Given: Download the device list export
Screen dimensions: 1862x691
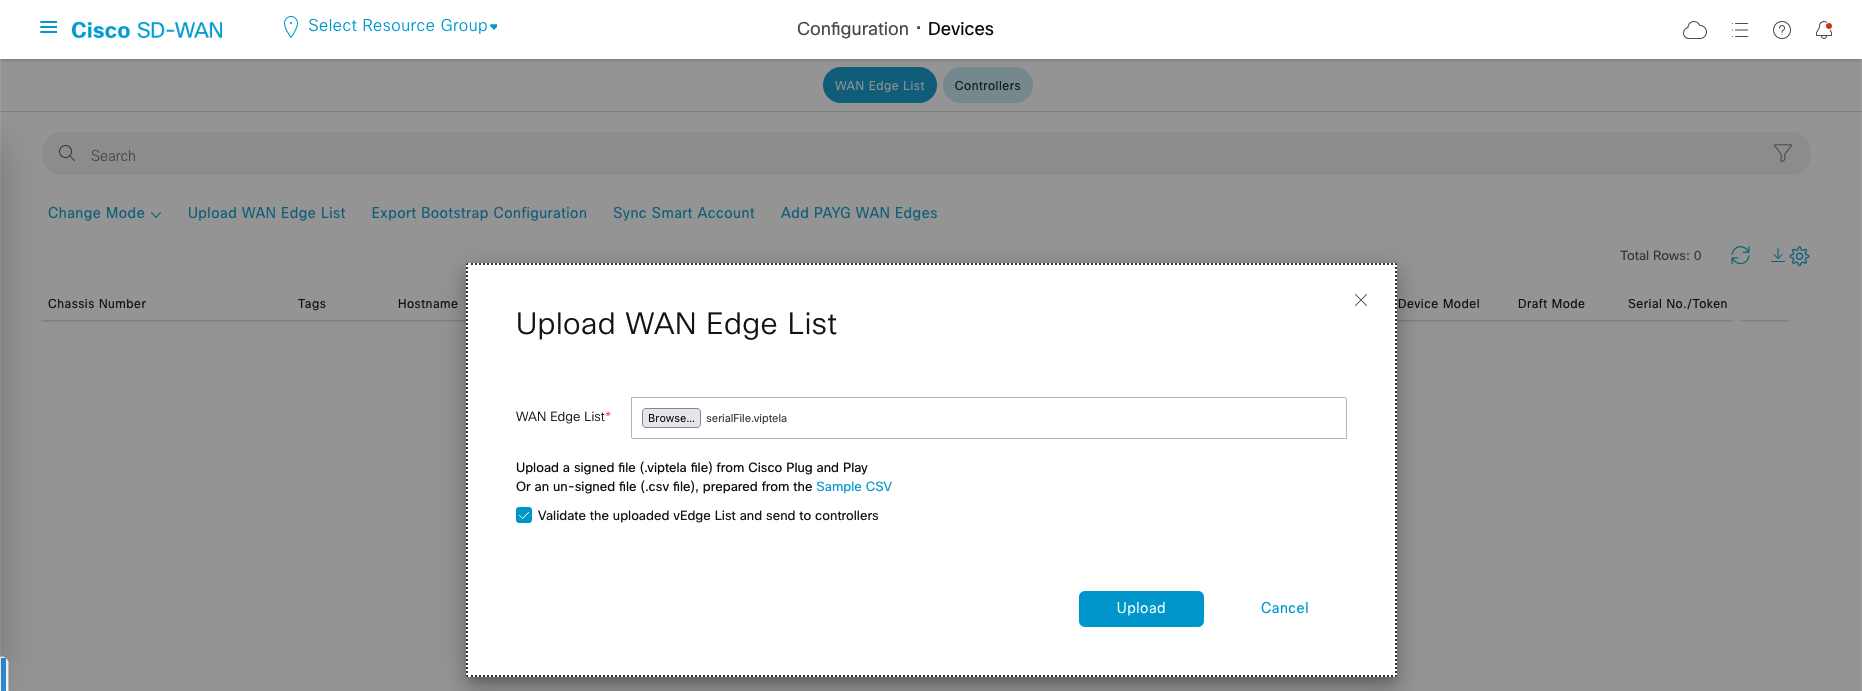Looking at the screenshot, I should point(1777,256).
